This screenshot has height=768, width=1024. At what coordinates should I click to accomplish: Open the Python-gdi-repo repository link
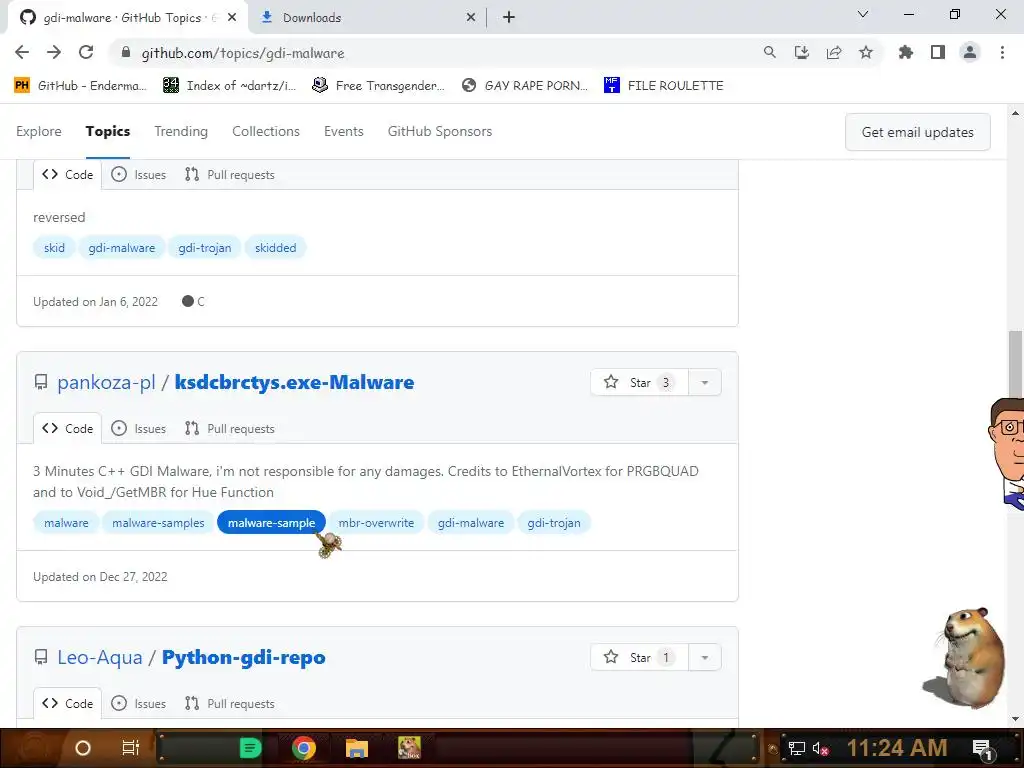244,657
